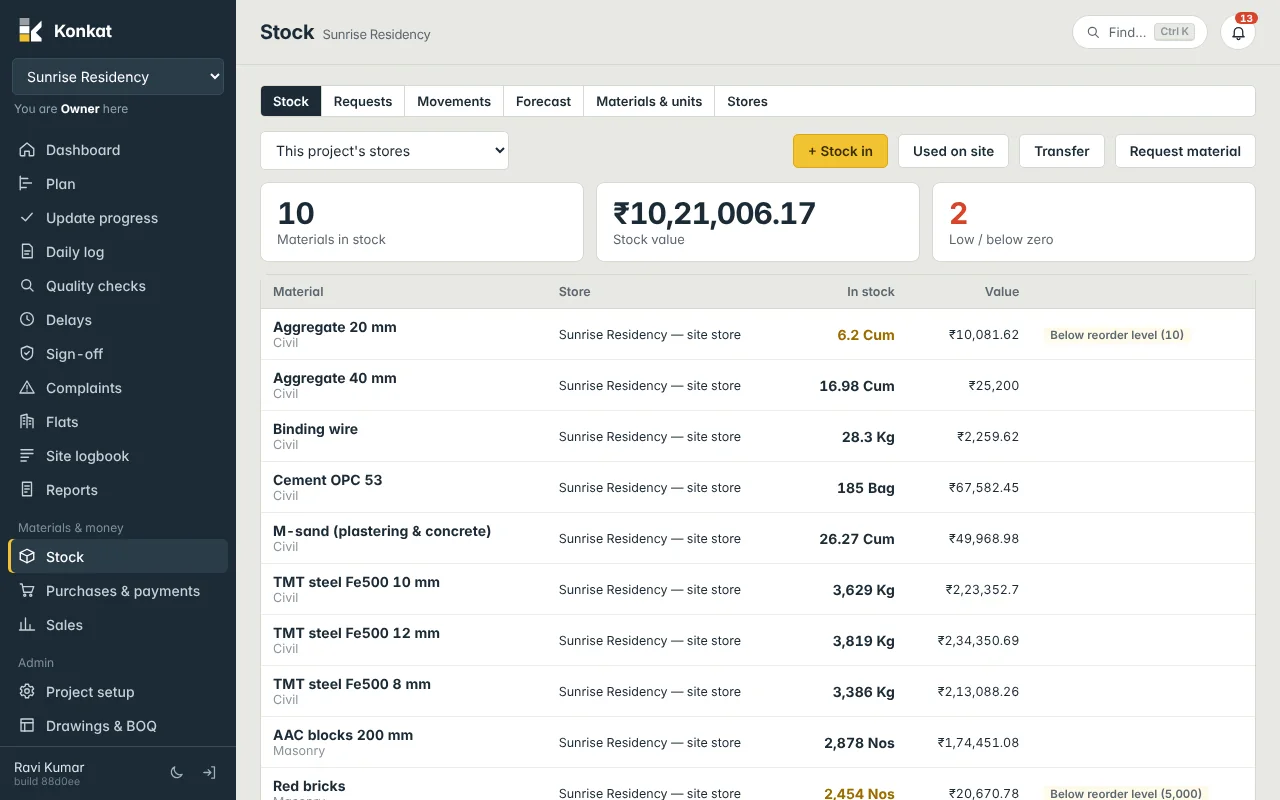Open Dashboard via its home icon

pyautogui.click(x=27, y=150)
